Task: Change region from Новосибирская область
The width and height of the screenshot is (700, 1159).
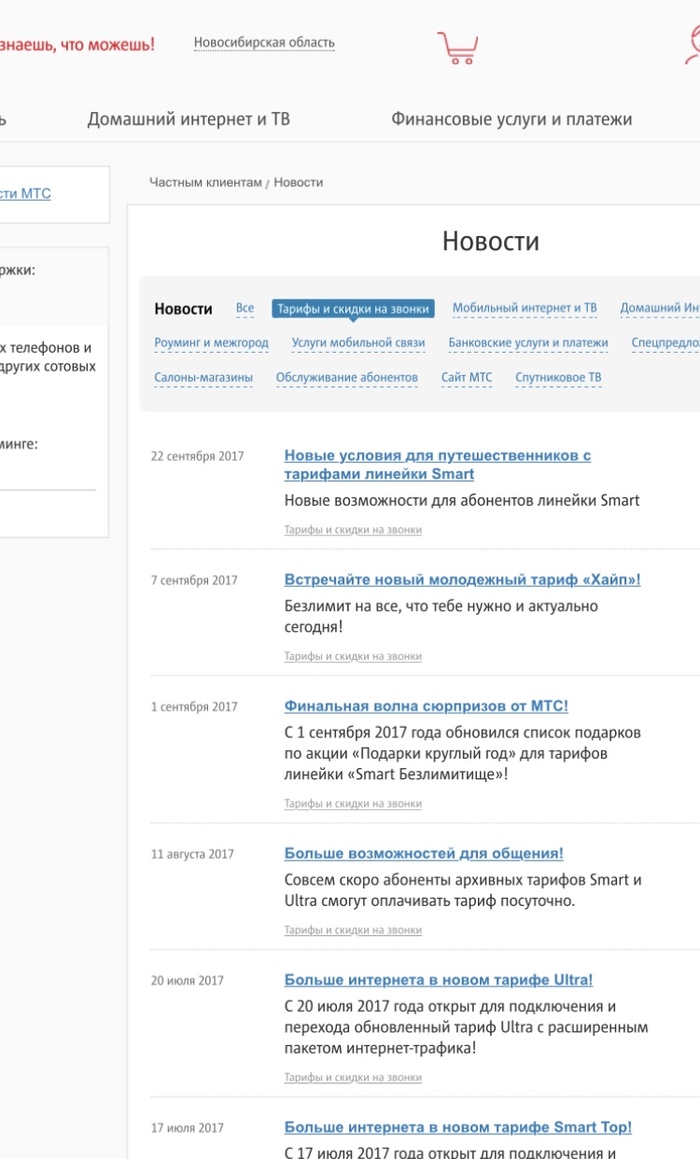Action: (x=264, y=43)
